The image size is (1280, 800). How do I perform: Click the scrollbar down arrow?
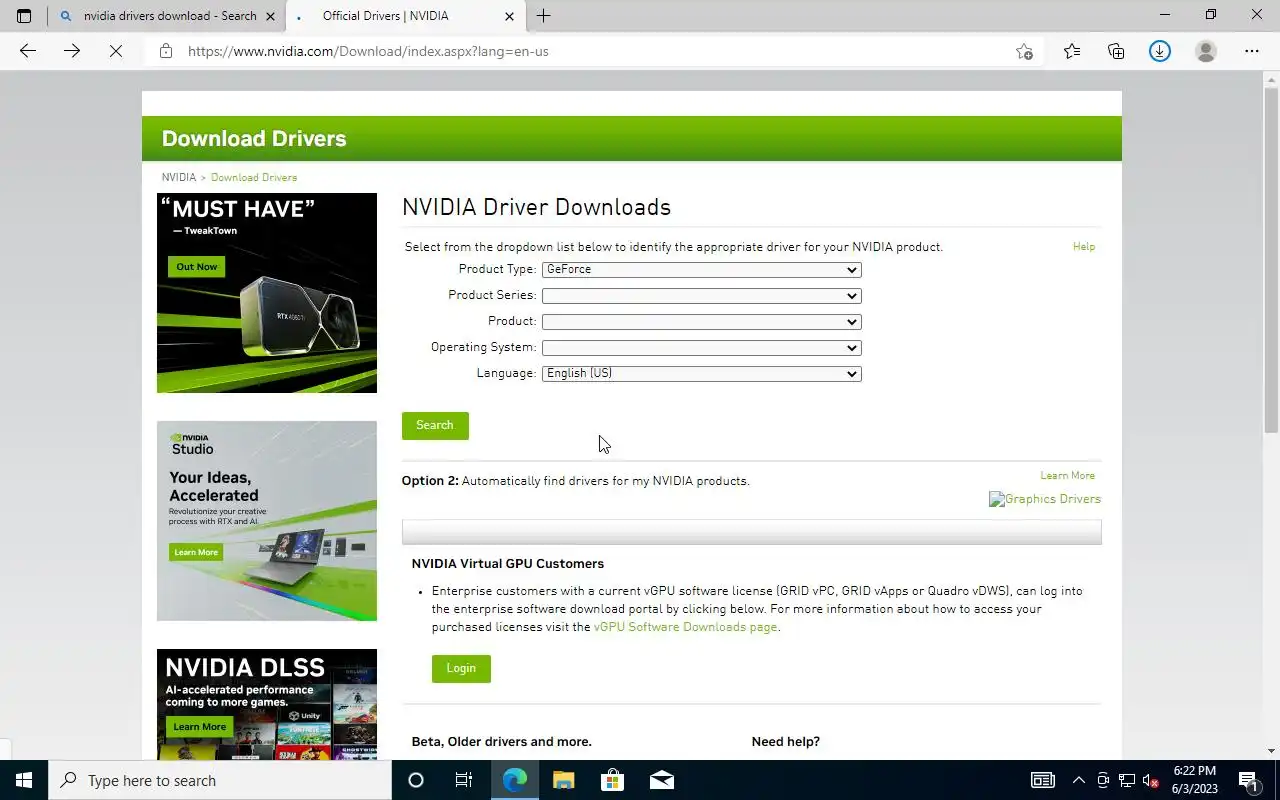1271,751
